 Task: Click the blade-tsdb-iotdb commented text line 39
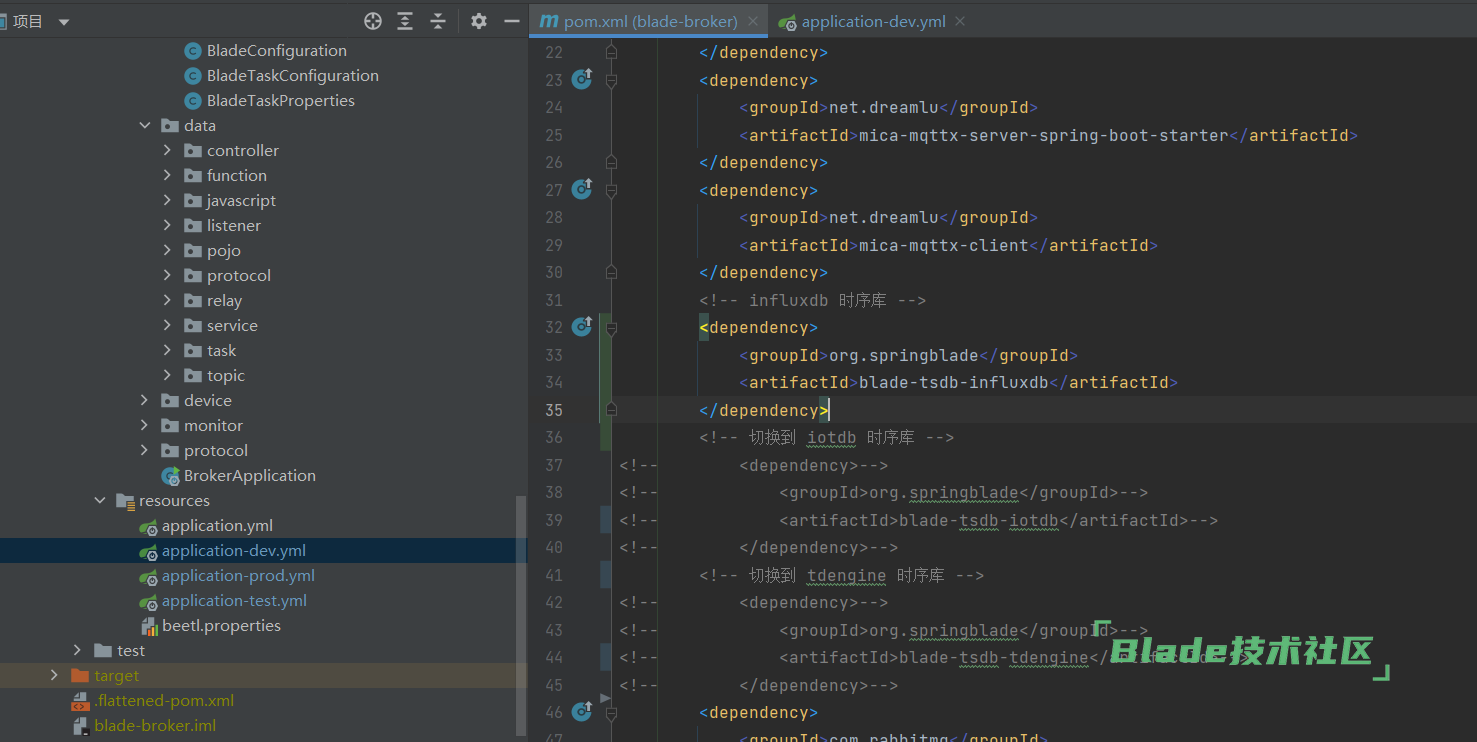click(979, 520)
